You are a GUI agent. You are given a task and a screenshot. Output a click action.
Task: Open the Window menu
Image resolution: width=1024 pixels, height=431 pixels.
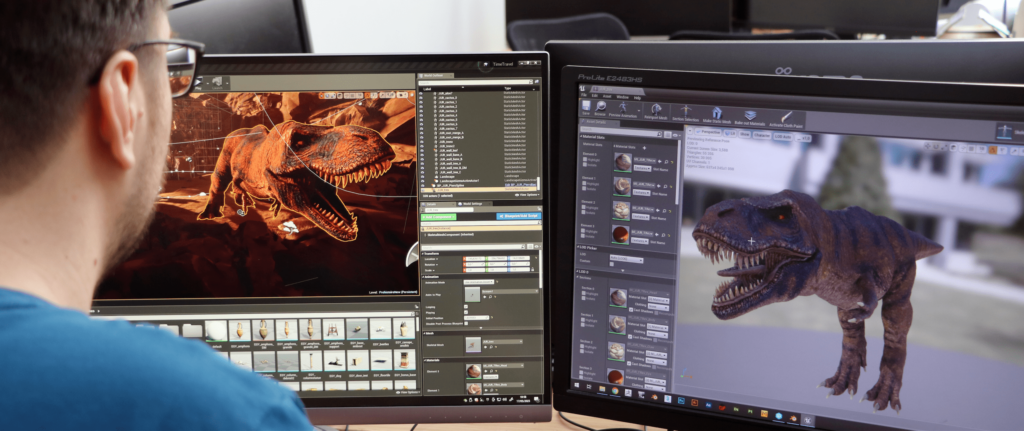click(621, 96)
